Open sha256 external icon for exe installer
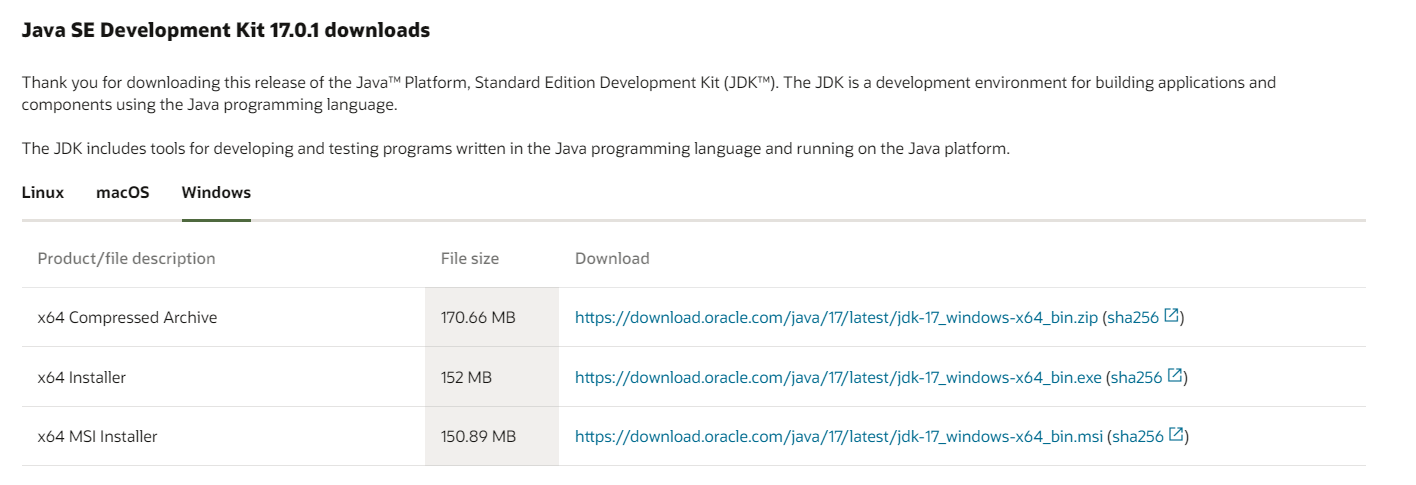 click(x=1176, y=377)
